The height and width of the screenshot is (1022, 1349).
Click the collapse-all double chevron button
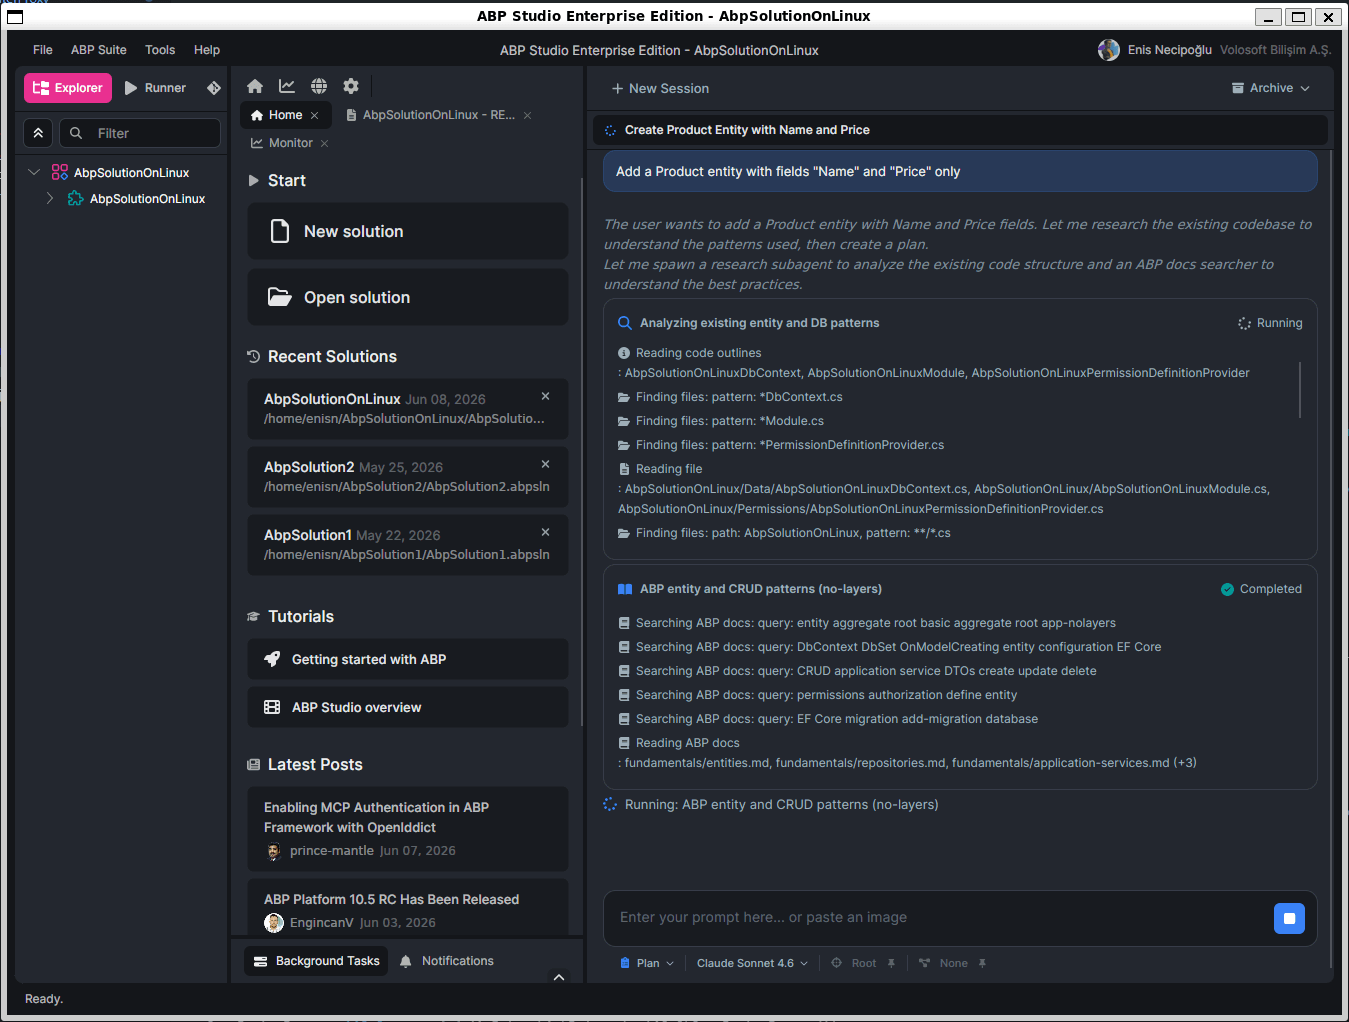click(x=38, y=133)
